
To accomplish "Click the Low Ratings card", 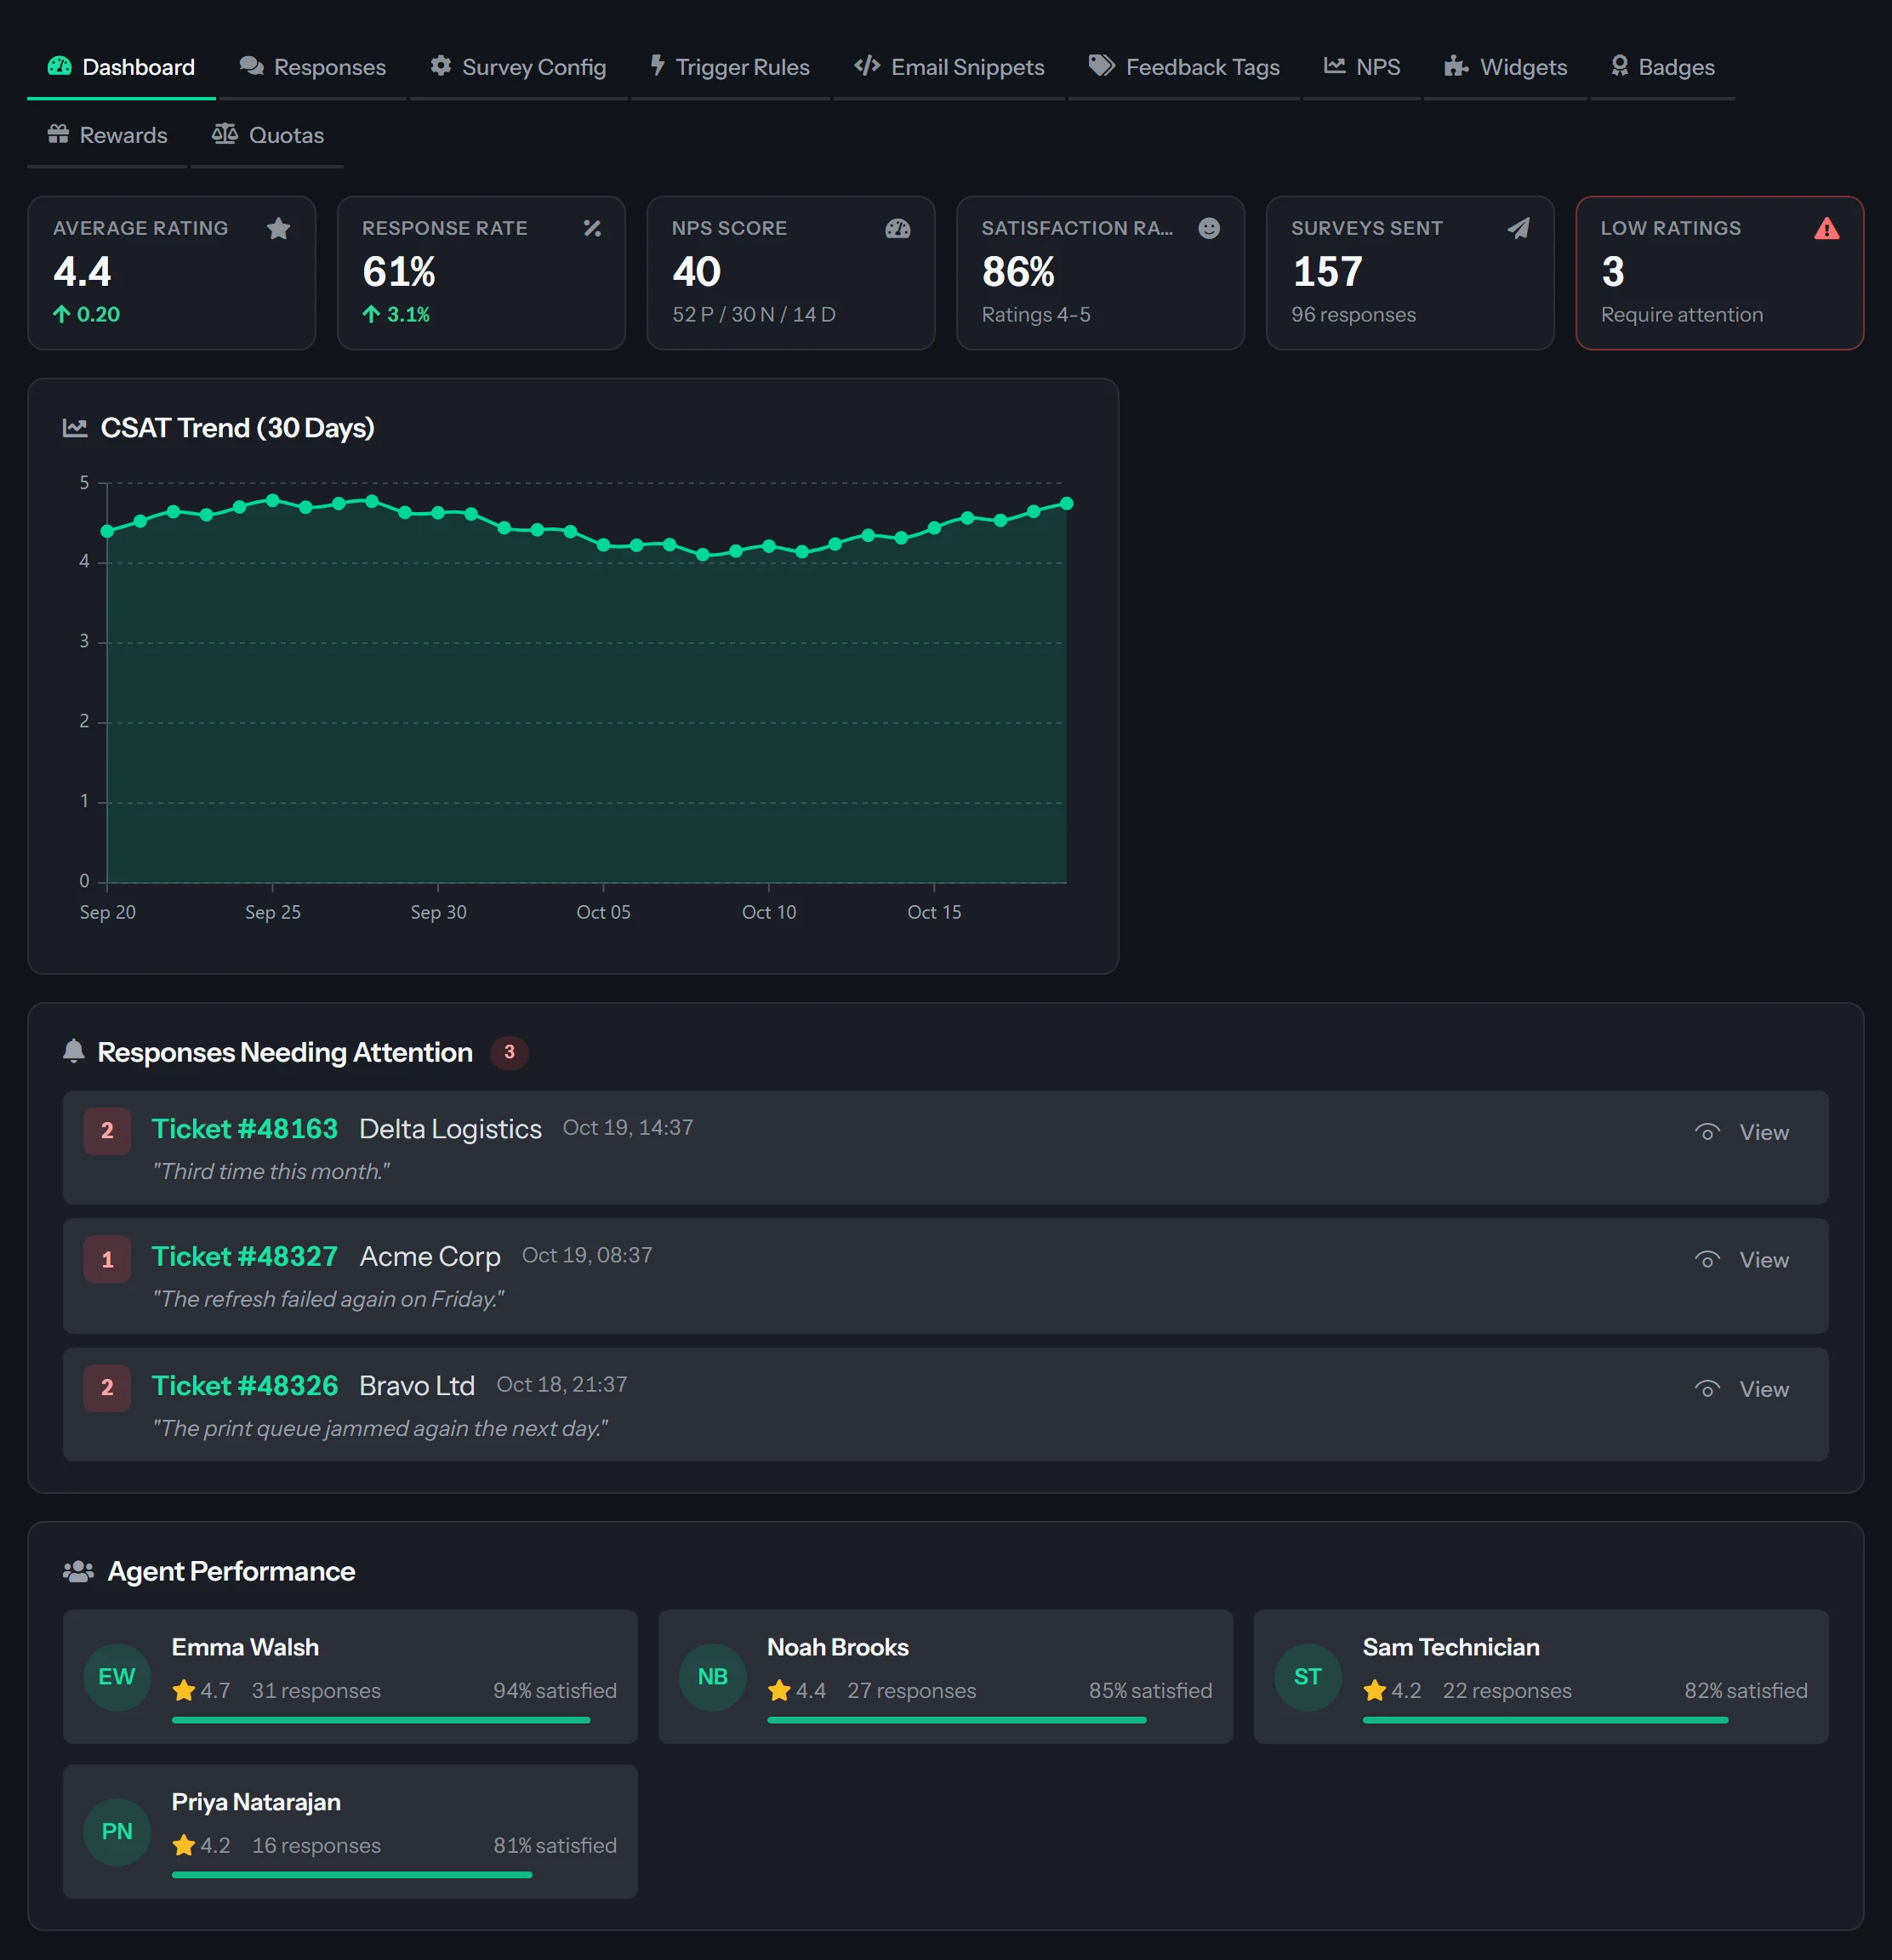I will pos(1720,273).
